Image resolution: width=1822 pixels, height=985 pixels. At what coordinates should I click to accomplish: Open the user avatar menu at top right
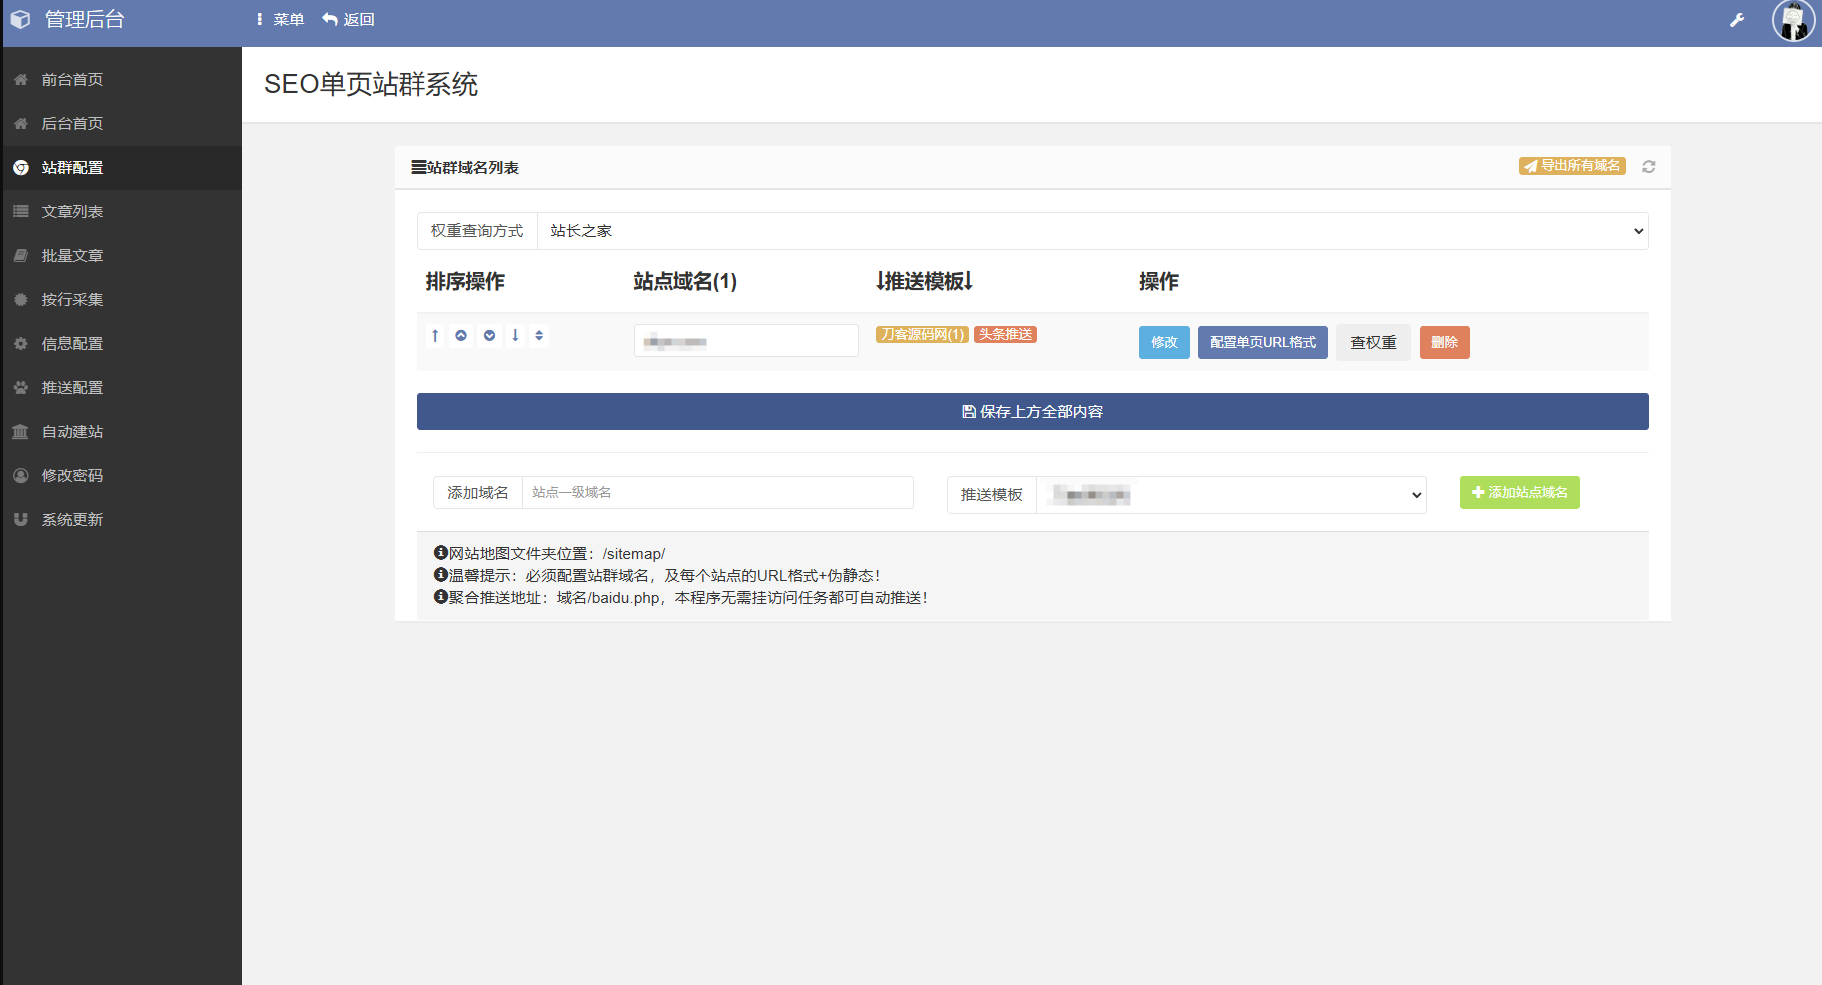coord(1793,21)
